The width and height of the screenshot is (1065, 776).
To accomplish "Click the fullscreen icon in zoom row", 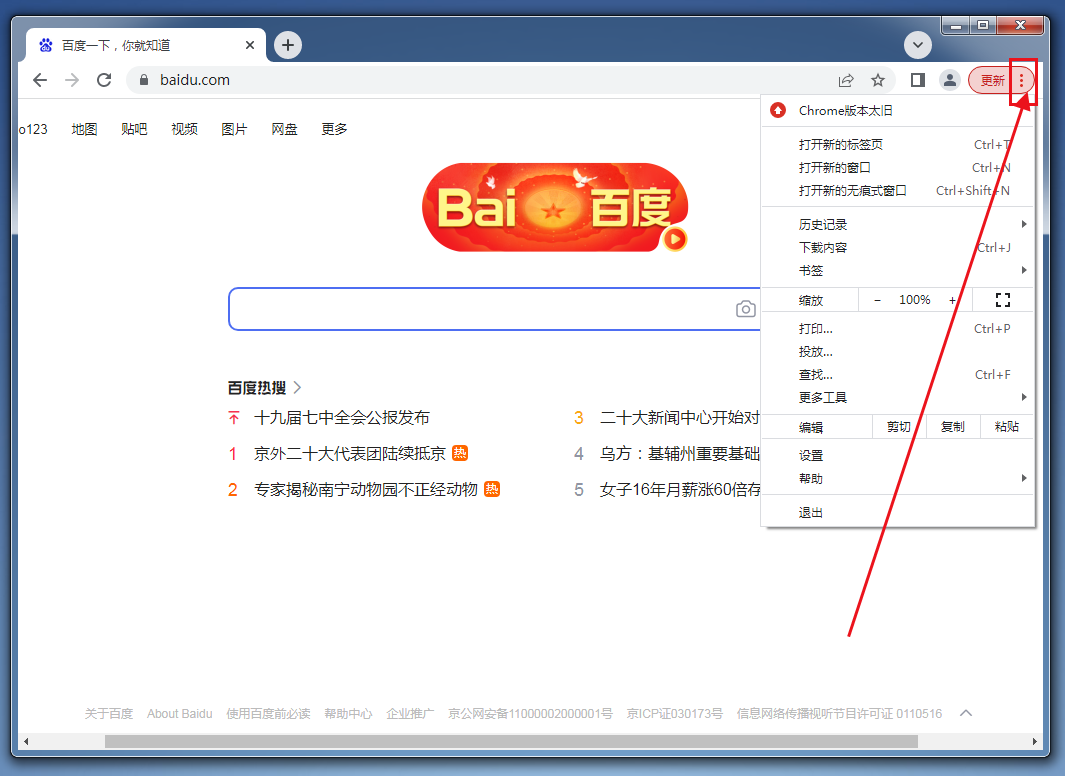I will 1003,300.
